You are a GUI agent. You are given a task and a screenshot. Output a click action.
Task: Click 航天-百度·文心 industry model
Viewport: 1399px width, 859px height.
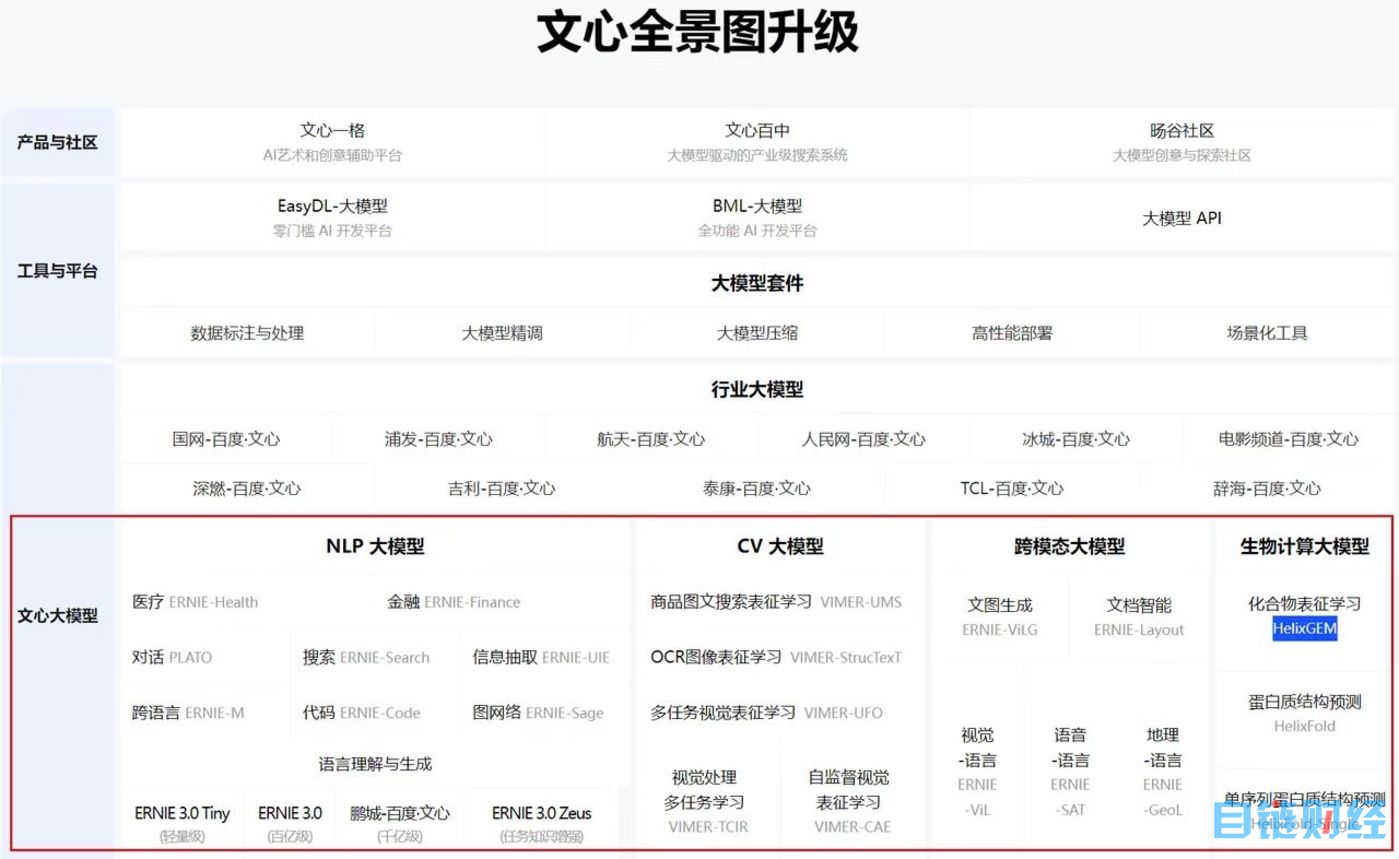(x=651, y=439)
